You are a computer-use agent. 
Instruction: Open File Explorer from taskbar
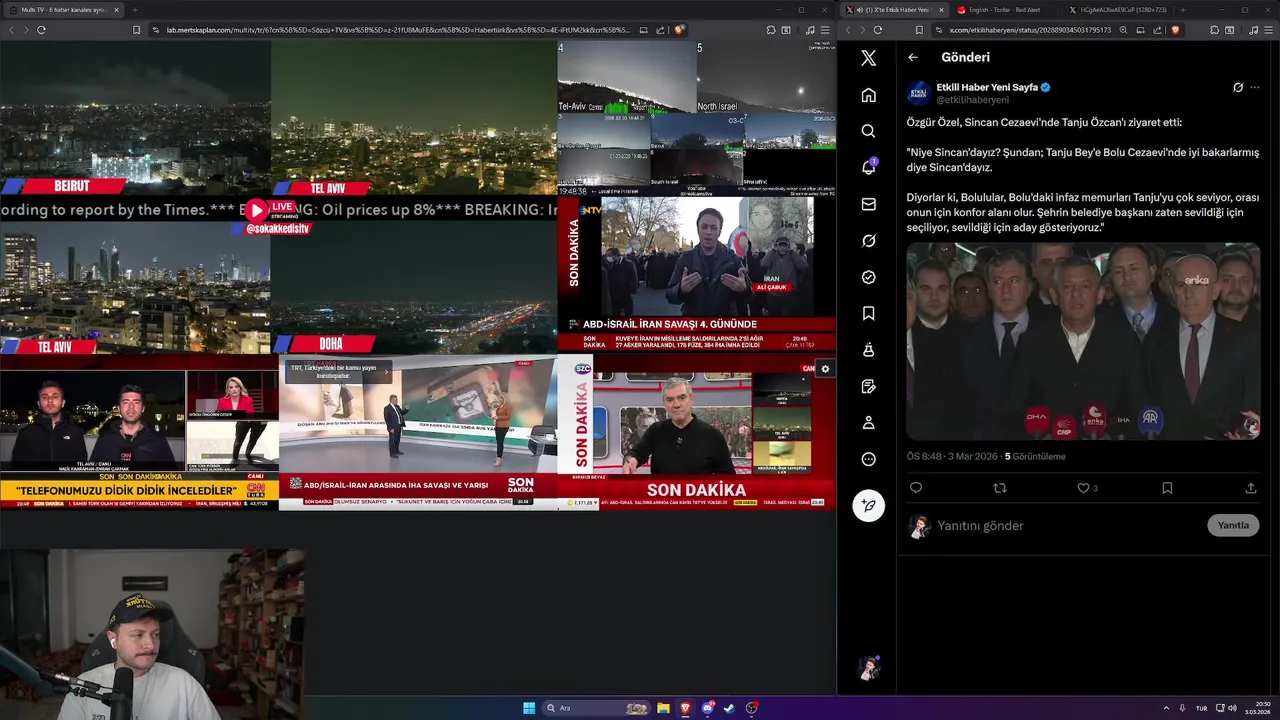point(663,708)
